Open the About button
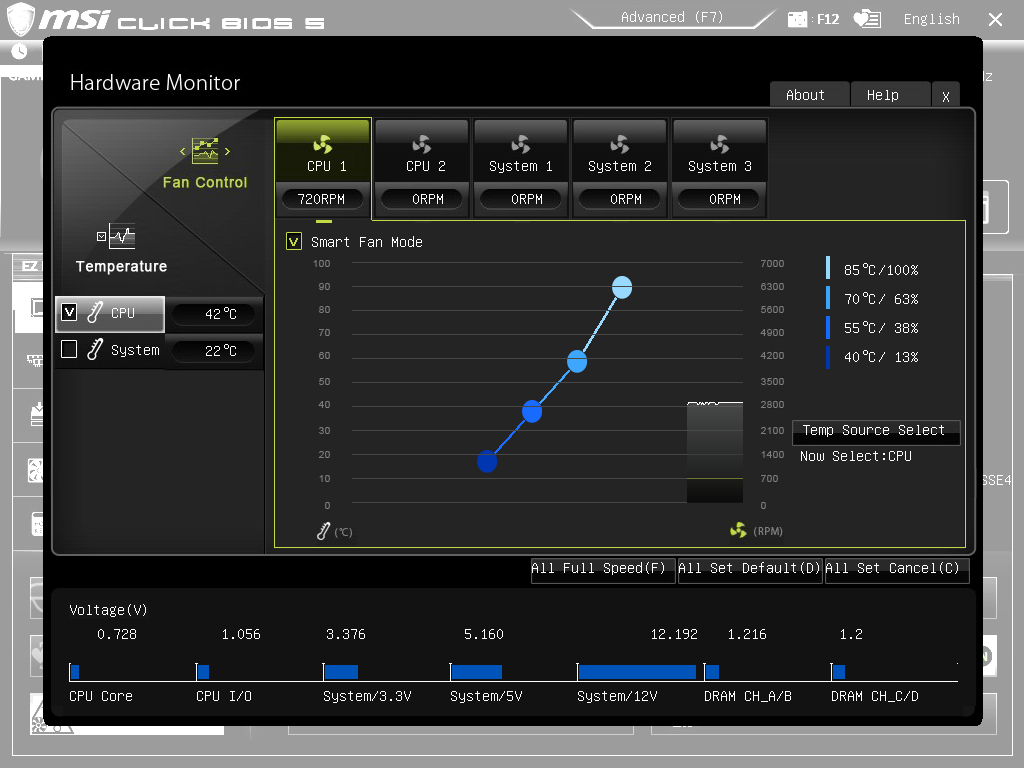 (809, 95)
